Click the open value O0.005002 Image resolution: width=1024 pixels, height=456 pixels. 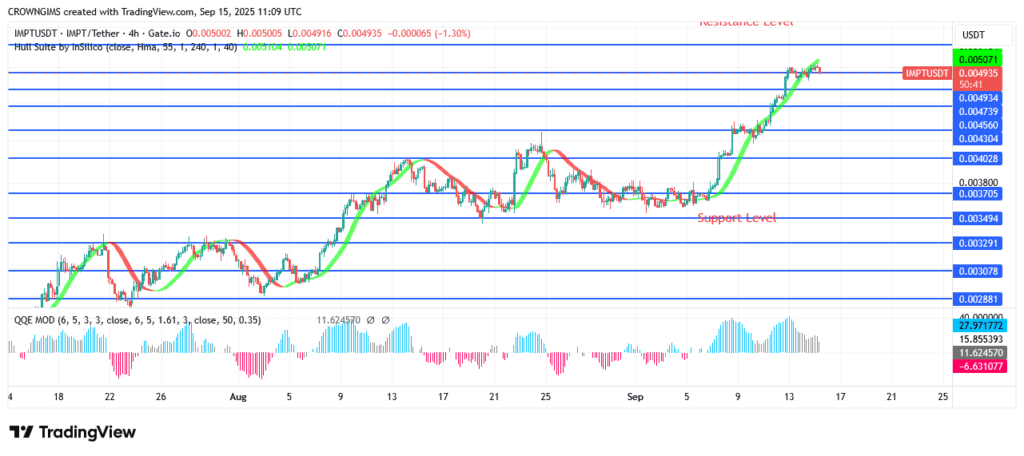tap(210, 33)
